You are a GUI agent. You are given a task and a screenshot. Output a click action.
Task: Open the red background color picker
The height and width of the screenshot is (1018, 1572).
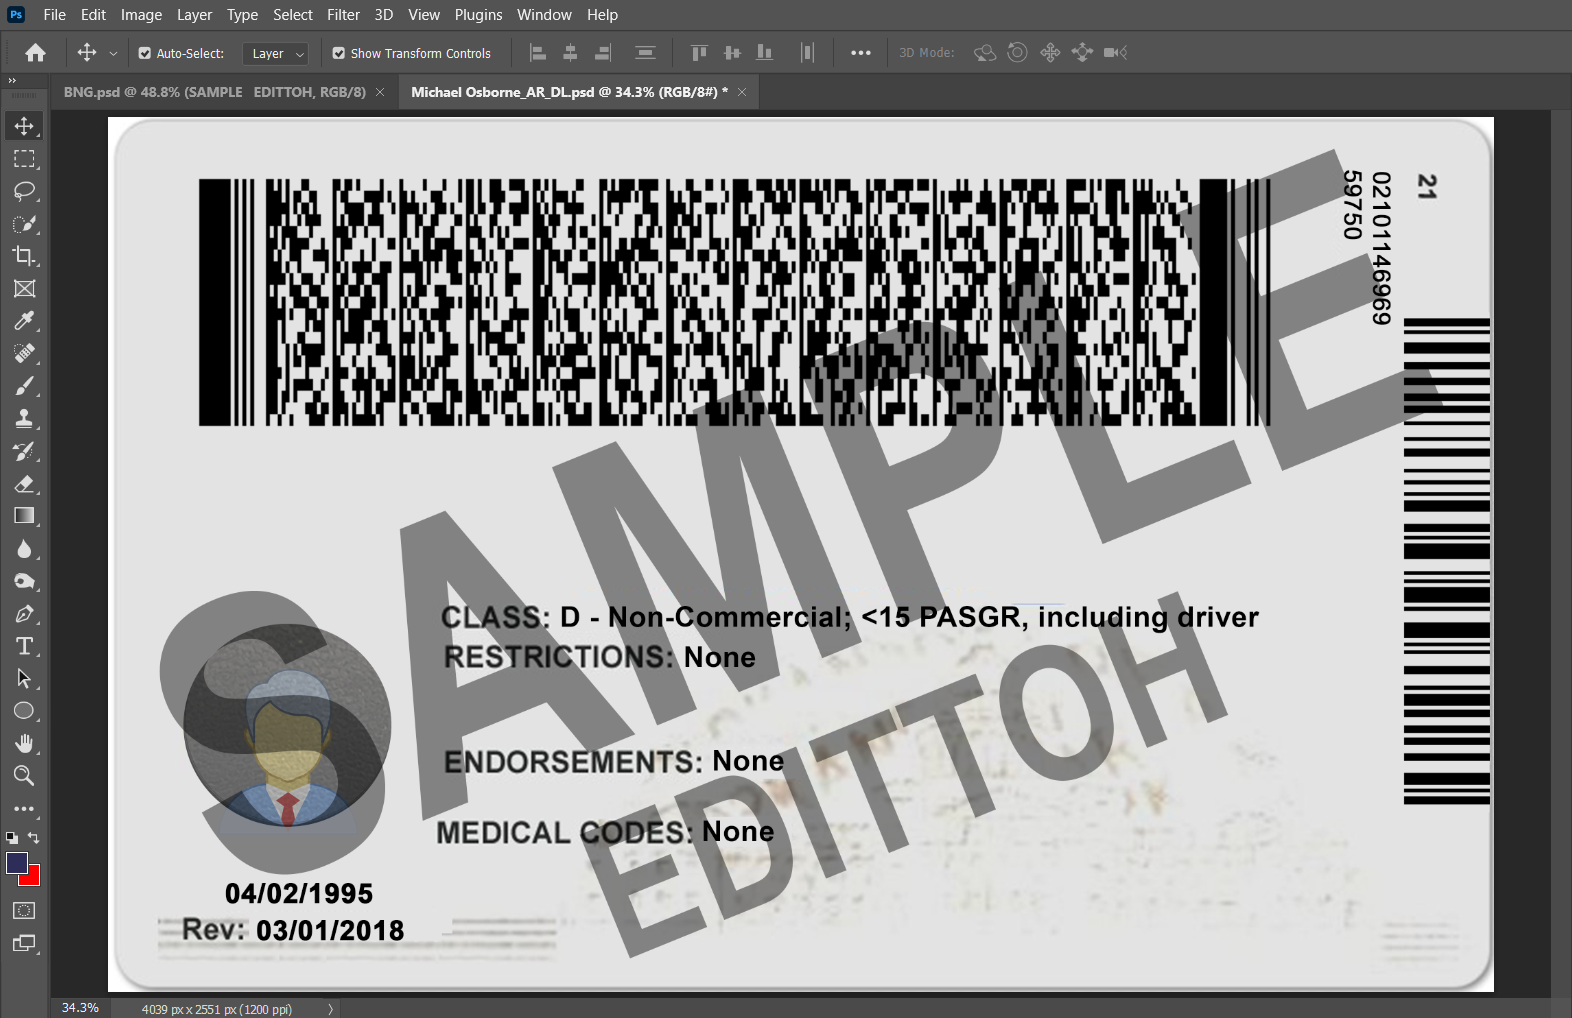(34, 878)
